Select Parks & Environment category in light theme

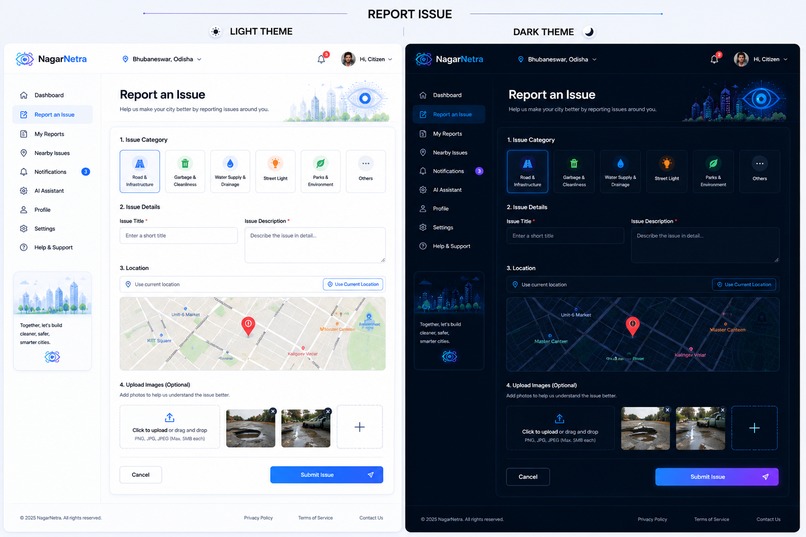pyautogui.click(x=320, y=171)
